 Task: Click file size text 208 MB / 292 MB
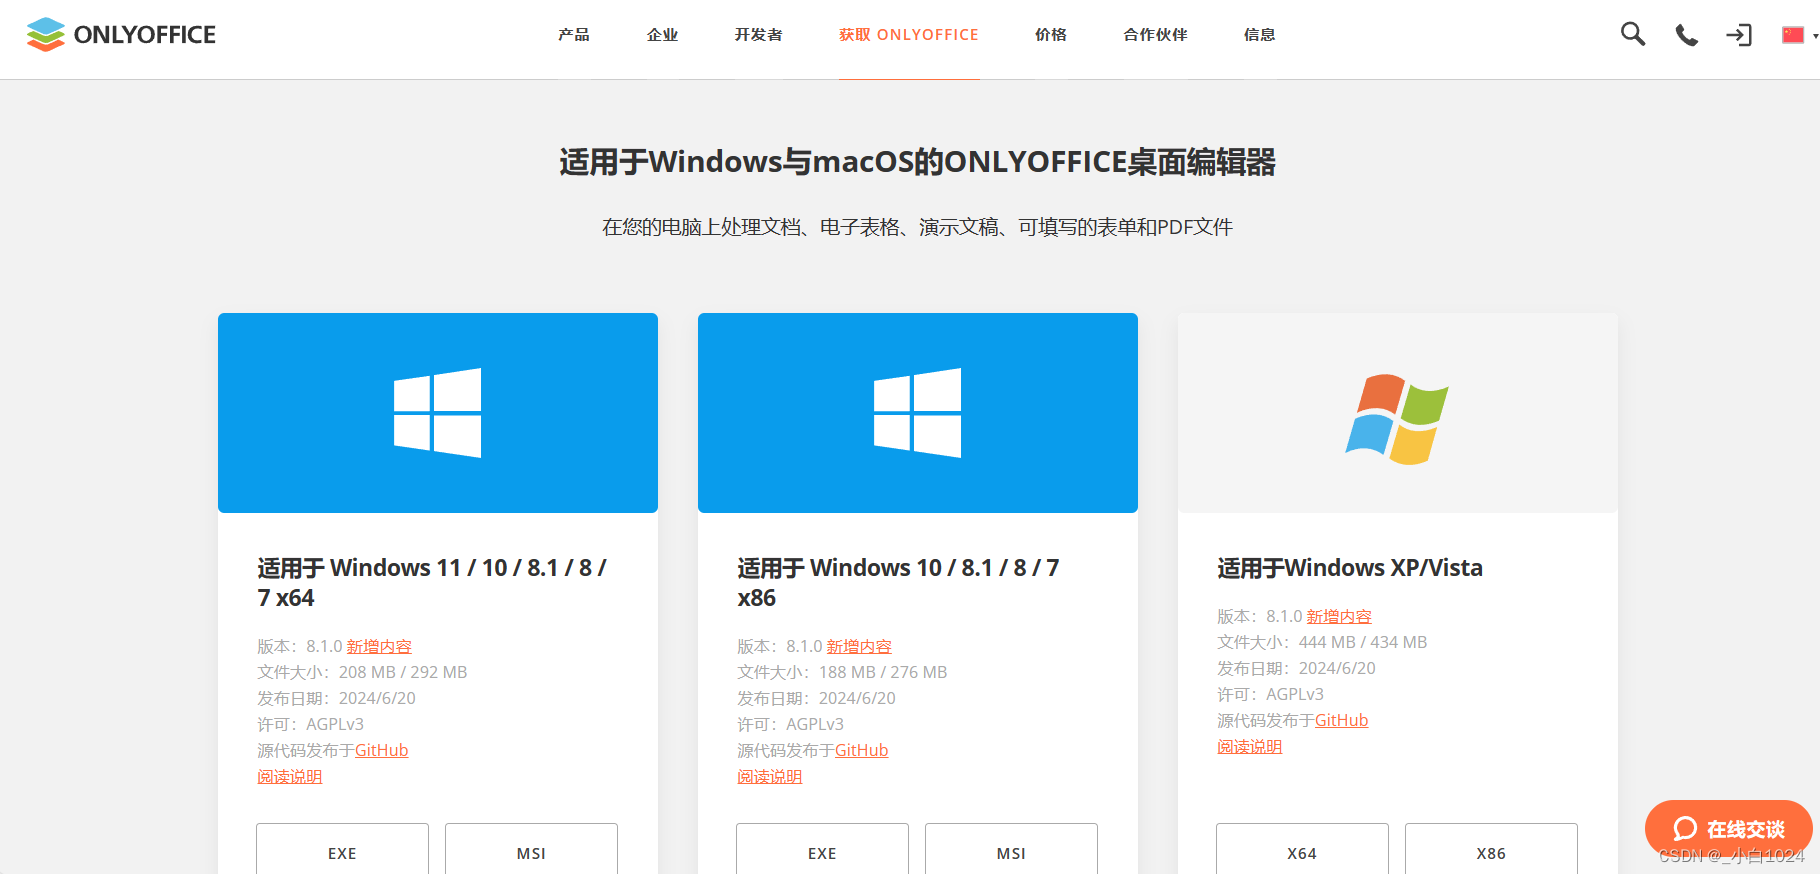[x=403, y=672]
